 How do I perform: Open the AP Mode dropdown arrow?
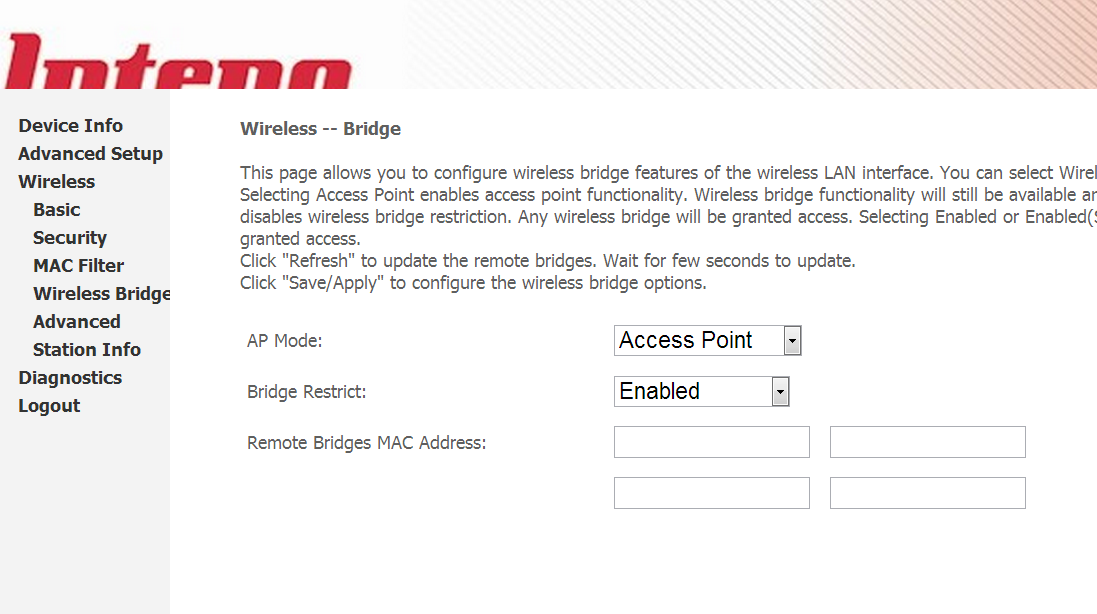(792, 341)
